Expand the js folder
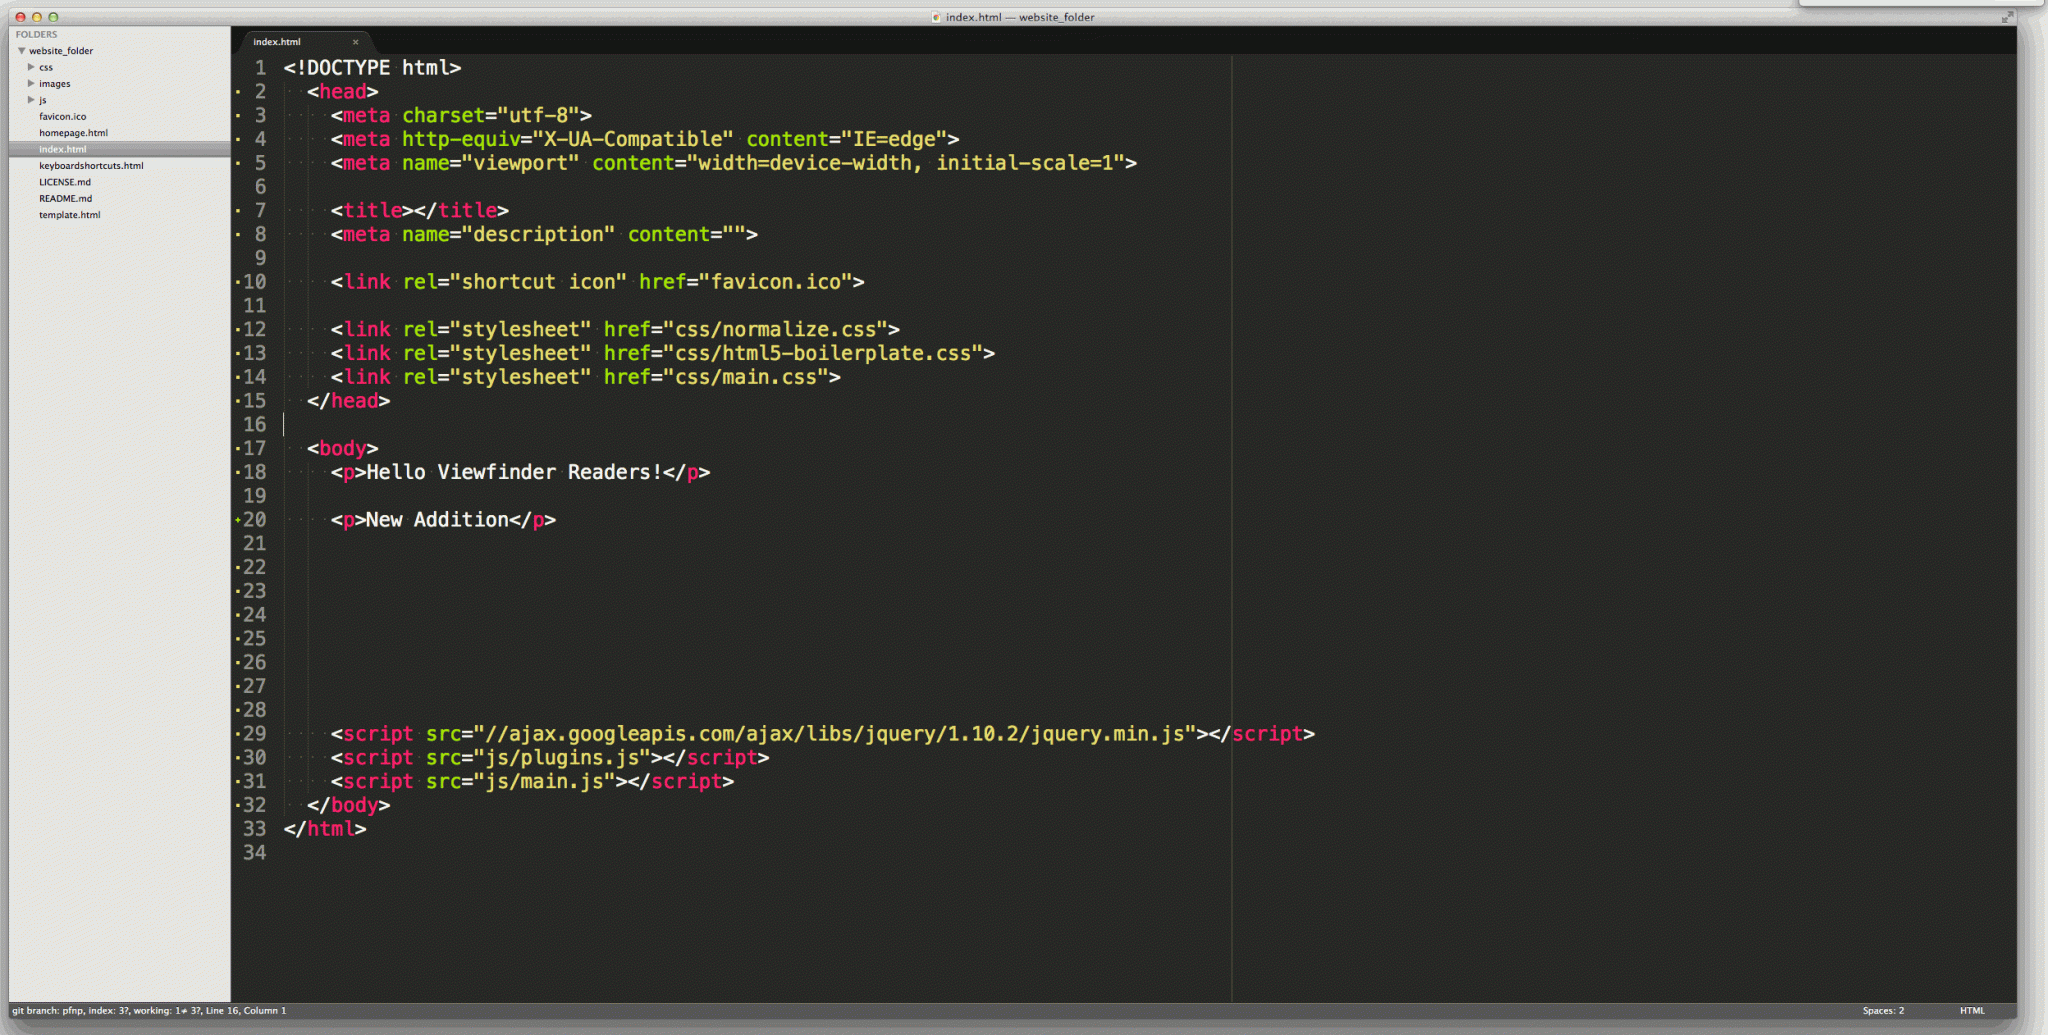The height and width of the screenshot is (1035, 2048). [31, 100]
